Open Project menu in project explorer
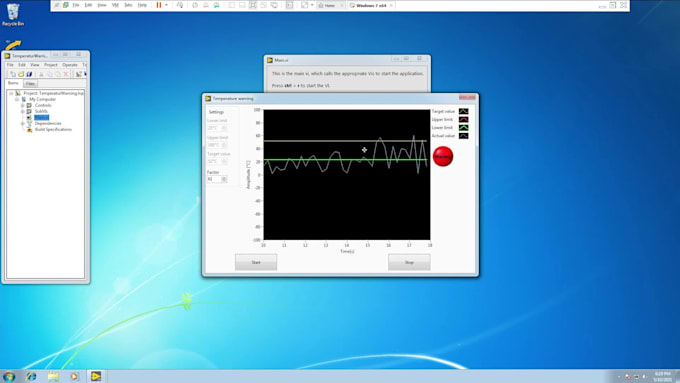680x383 pixels. (x=51, y=65)
